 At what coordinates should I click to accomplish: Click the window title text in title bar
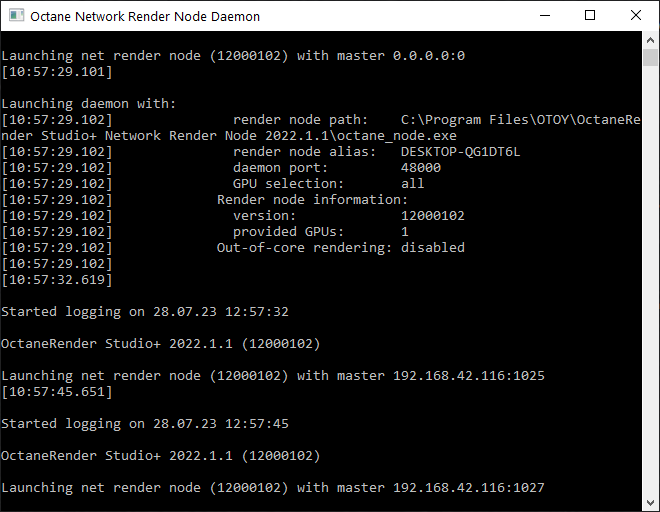point(145,17)
